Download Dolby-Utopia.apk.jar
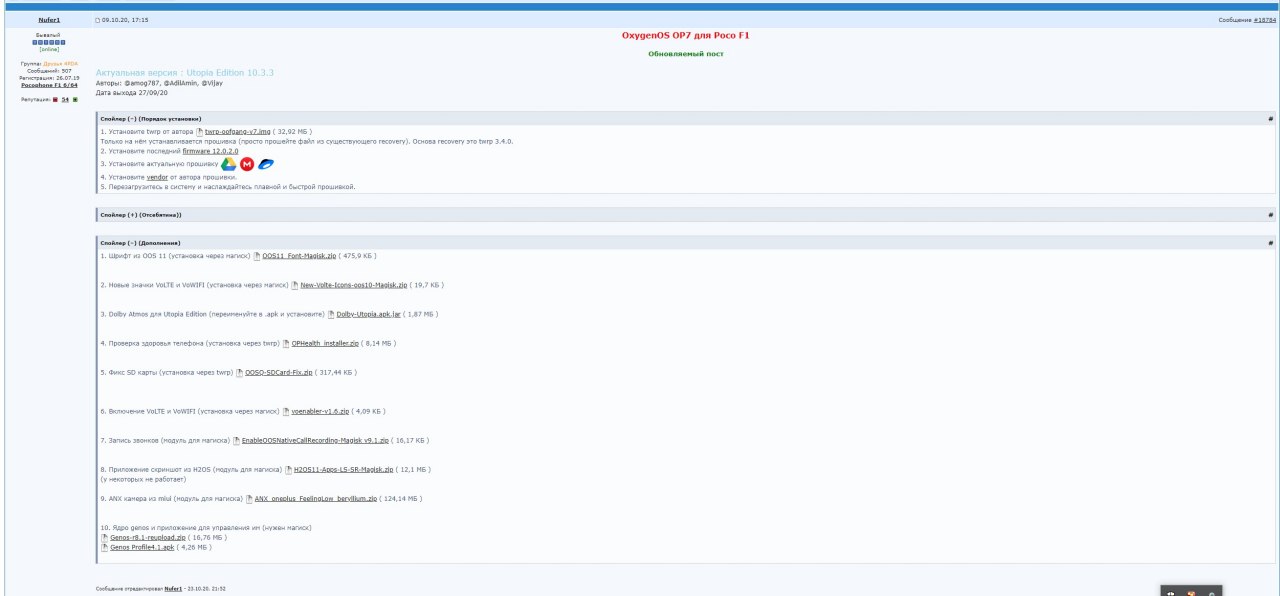Image resolution: width=1280 pixels, height=596 pixels. 369,314
